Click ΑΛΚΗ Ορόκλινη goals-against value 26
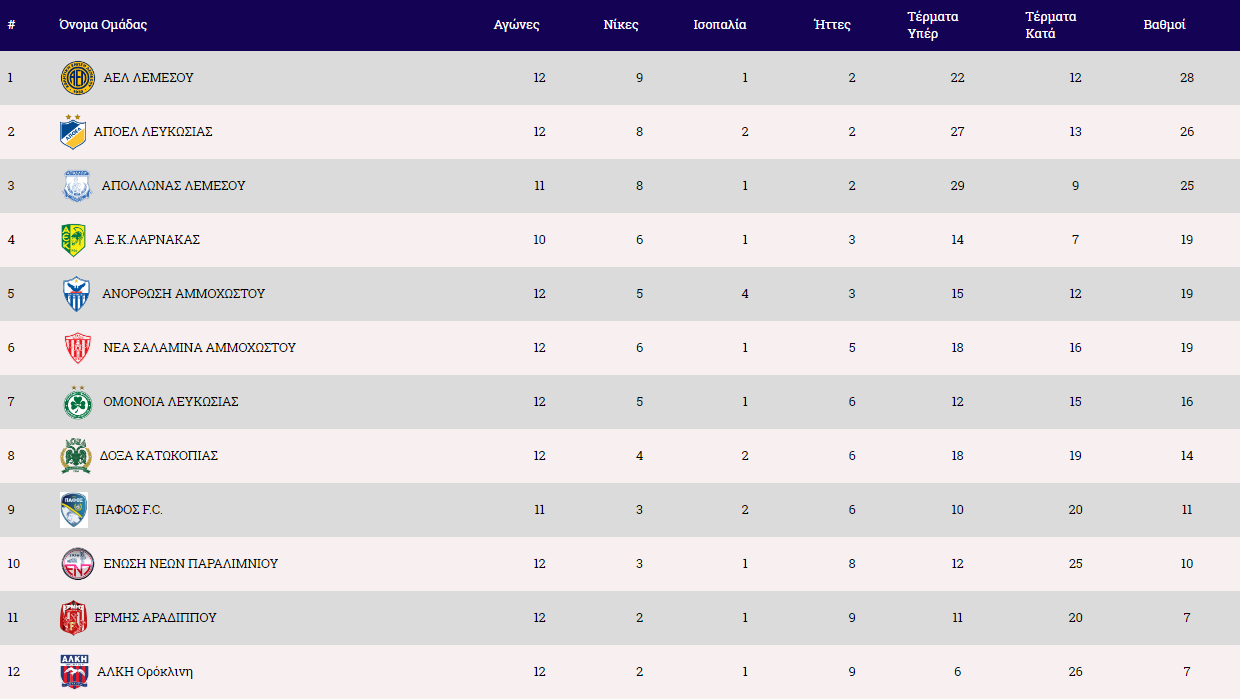The width and height of the screenshot is (1241, 700). [x=1075, y=672]
